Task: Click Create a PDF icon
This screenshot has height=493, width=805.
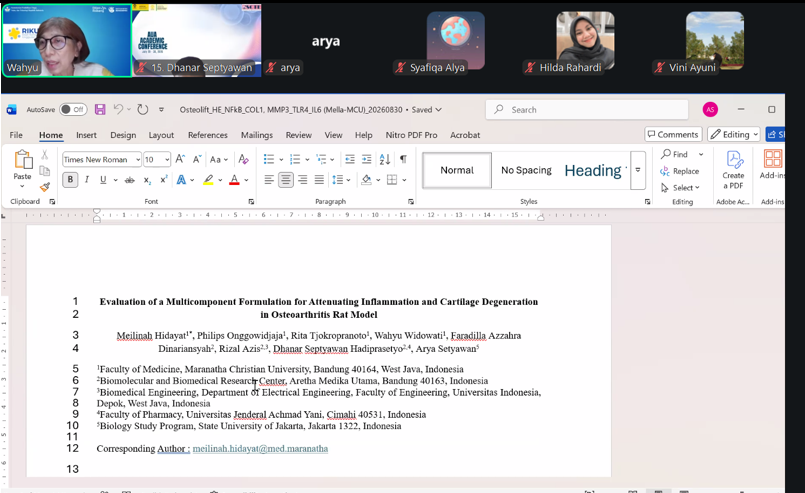Action: (x=733, y=170)
